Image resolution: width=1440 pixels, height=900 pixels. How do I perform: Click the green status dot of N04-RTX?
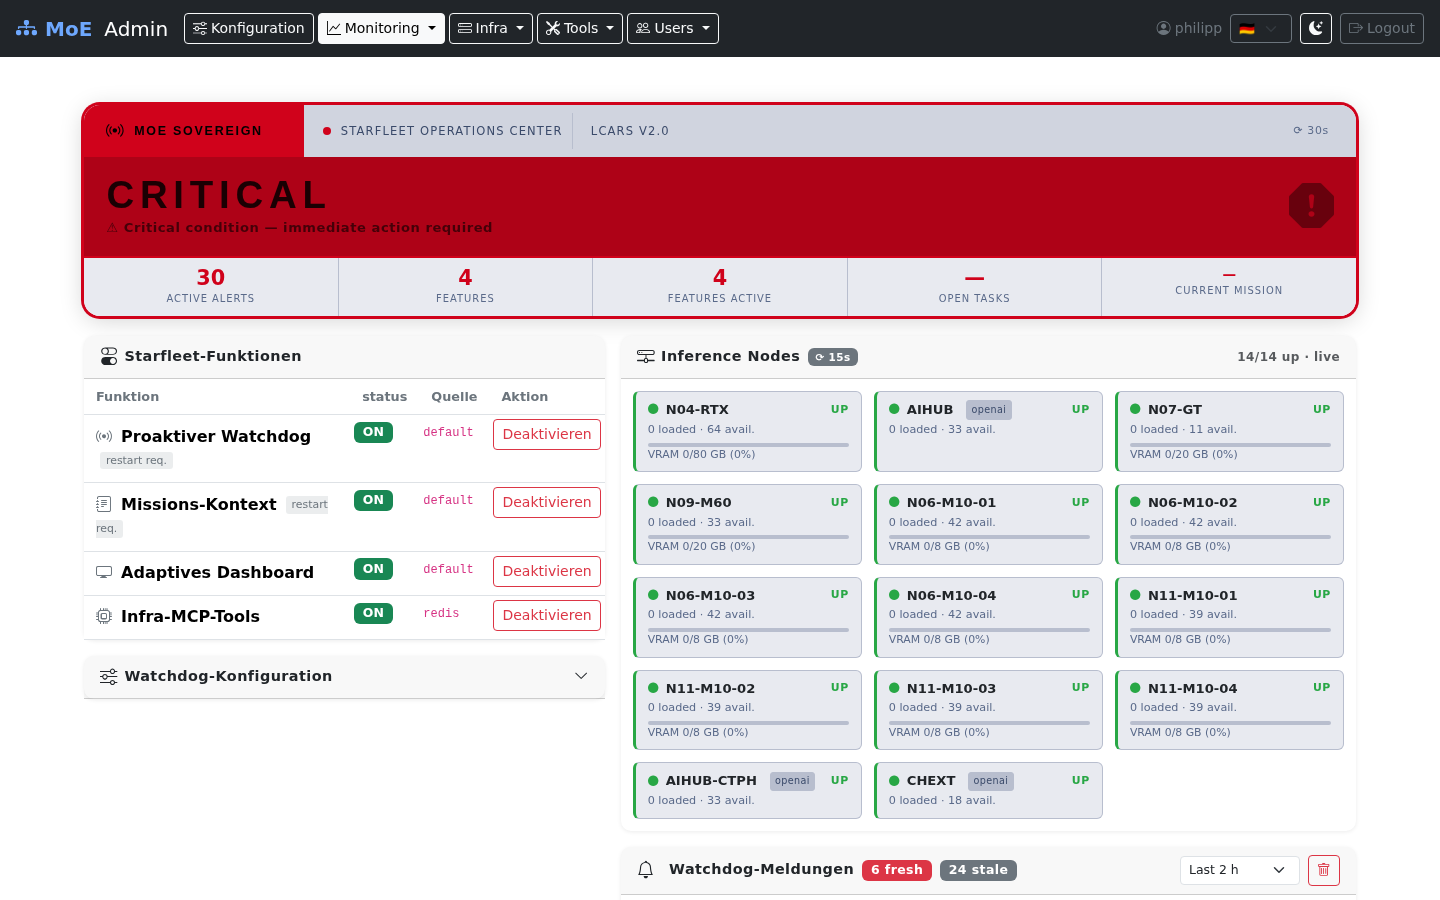653,409
